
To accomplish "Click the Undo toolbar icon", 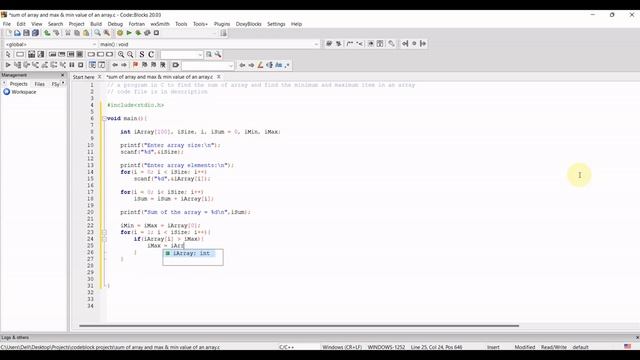I will point(47,33).
